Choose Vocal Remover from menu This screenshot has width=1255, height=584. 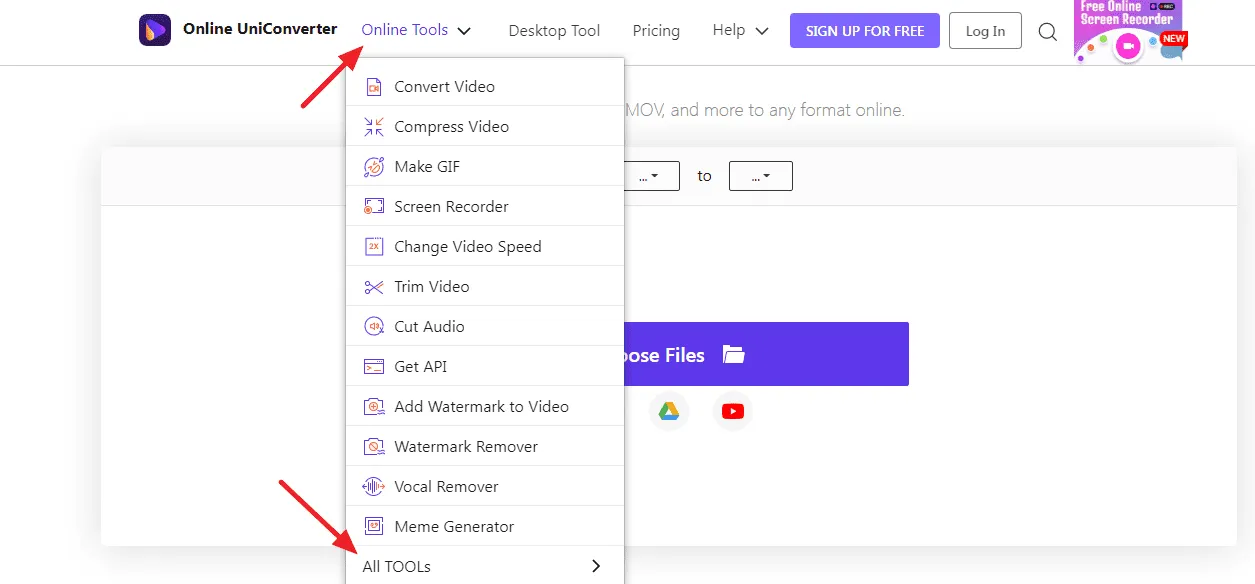coord(485,486)
